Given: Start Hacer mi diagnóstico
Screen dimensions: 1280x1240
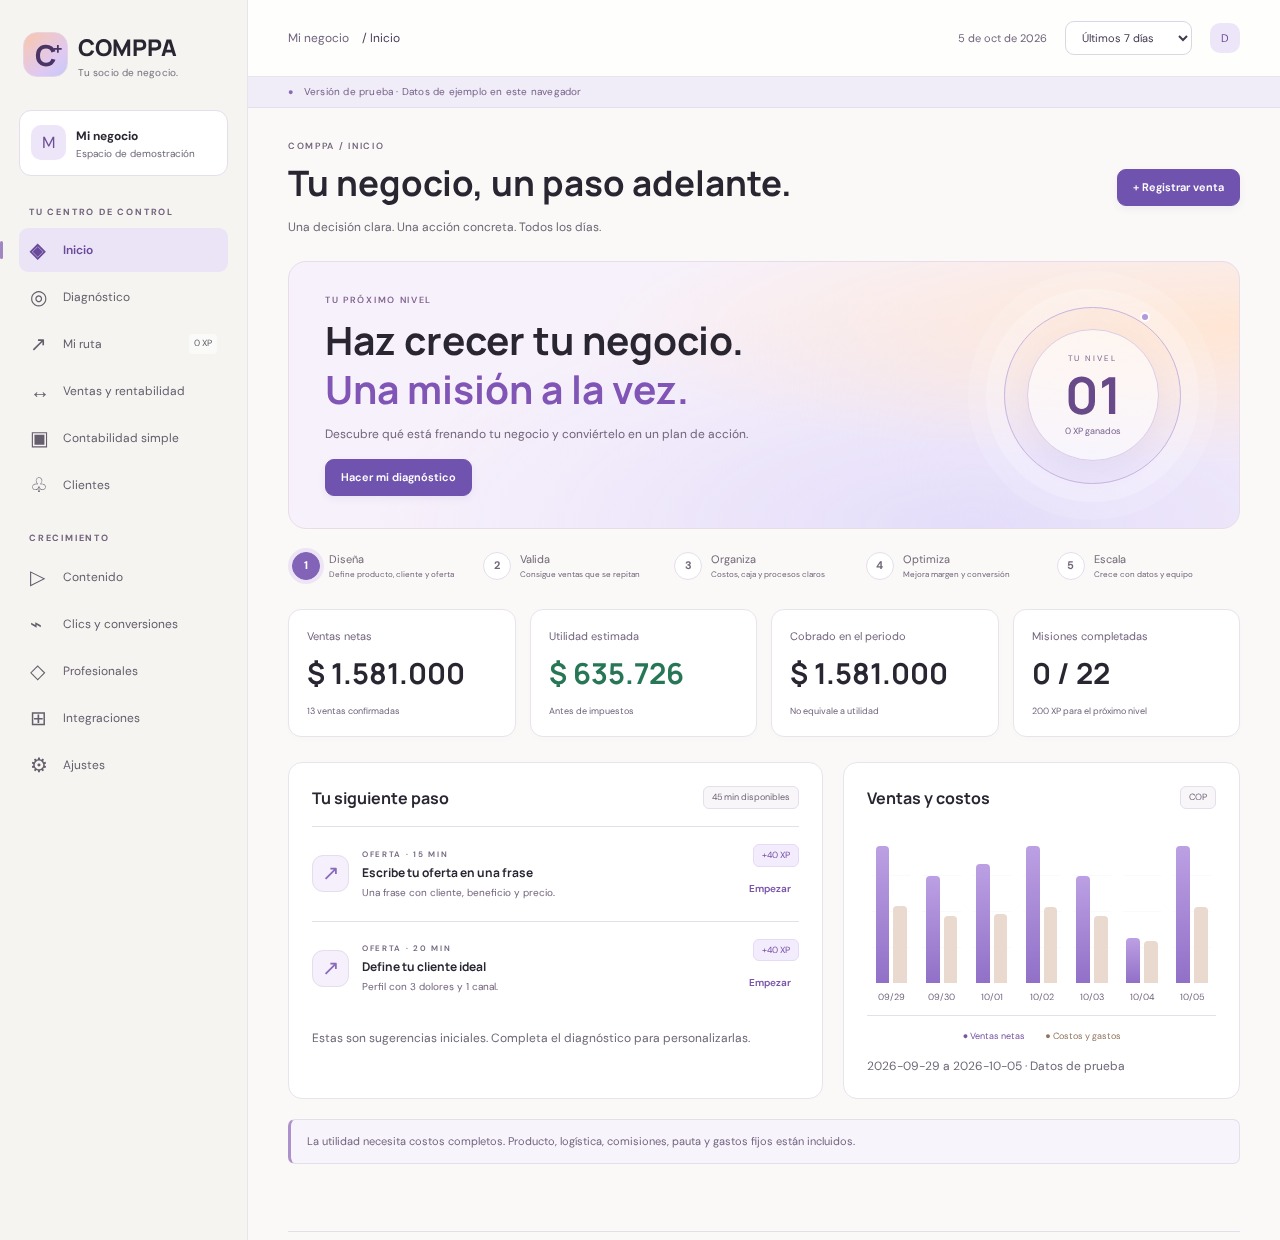Looking at the screenshot, I should coord(398,478).
